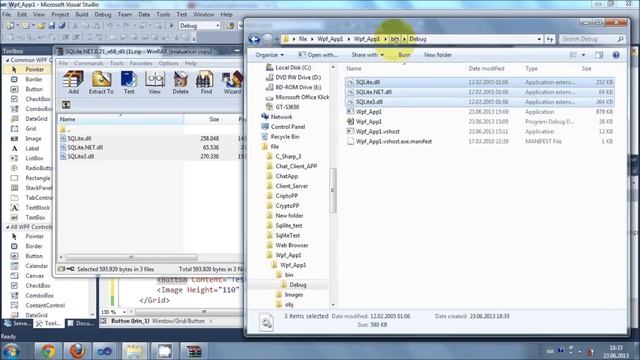This screenshot has height=360, width=640.
Task: Open the Organize dropdown in Explorer
Action: point(270,55)
